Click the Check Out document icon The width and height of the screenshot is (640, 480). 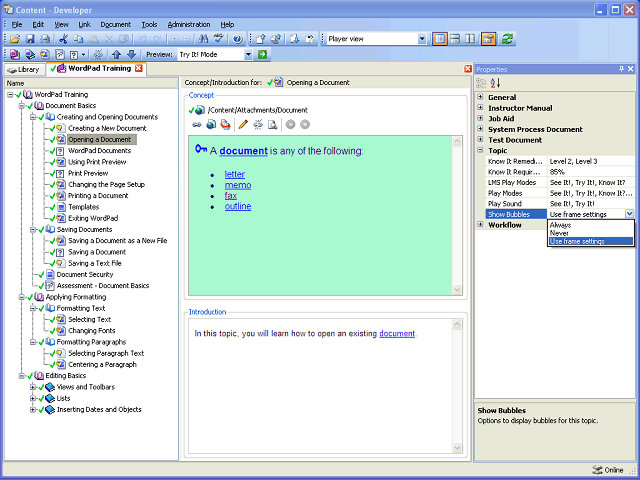(x=294, y=39)
